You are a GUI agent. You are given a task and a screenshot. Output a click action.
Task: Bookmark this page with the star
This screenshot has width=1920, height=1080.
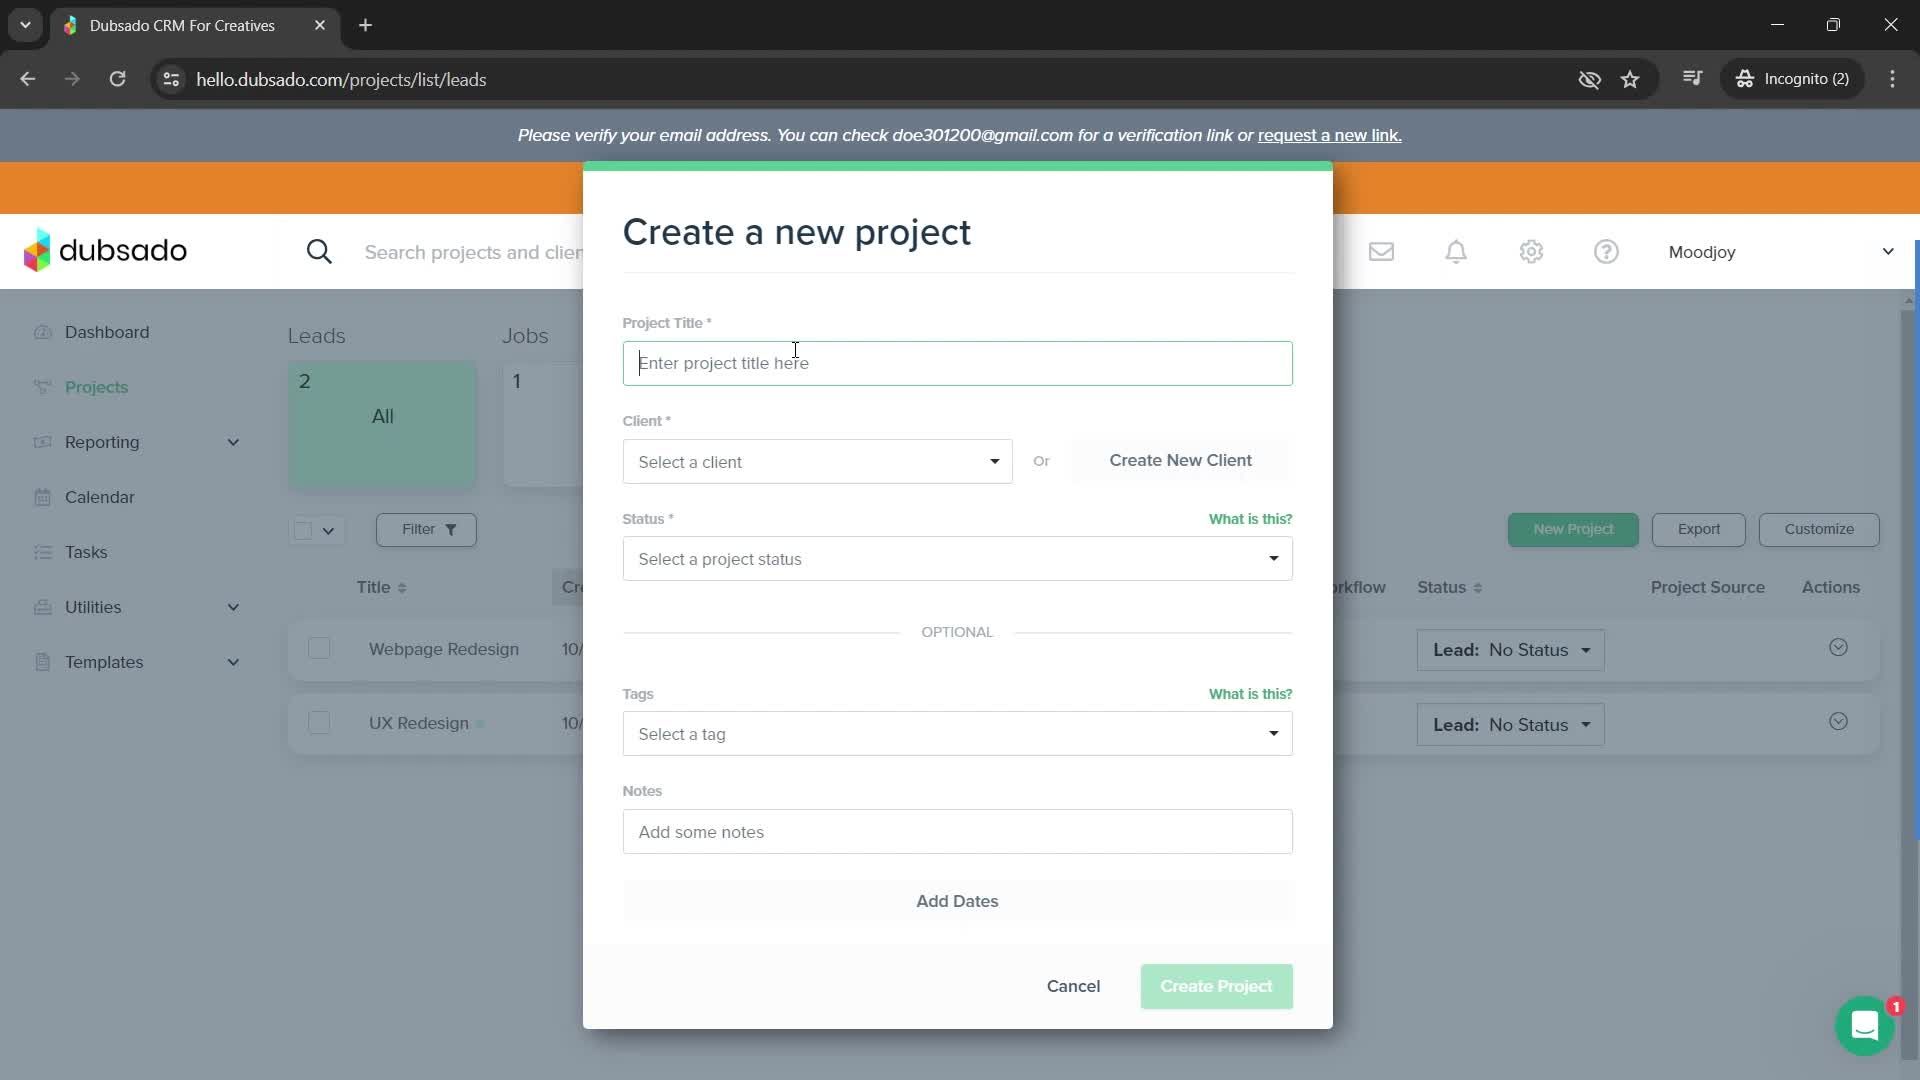point(1630,79)
